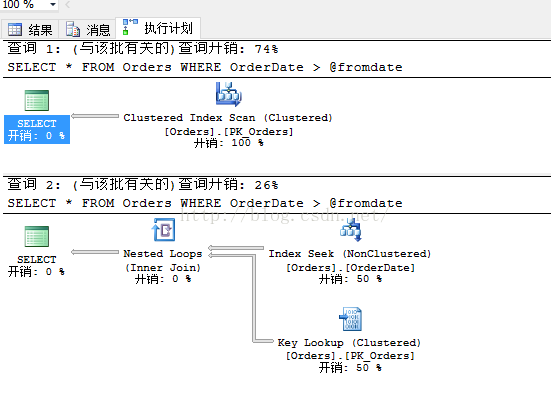Click the 查询 1 查询开销 74% header
Screen dimensions: 551x409
point(143,49)
